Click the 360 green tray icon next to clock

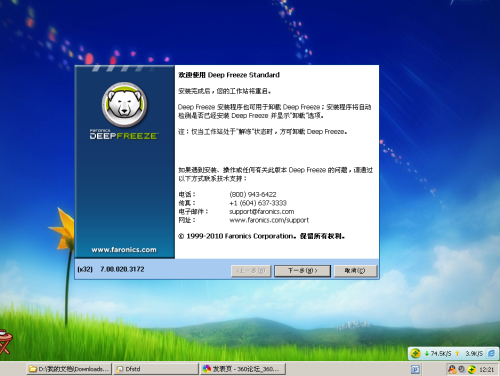tap(471, 369)
